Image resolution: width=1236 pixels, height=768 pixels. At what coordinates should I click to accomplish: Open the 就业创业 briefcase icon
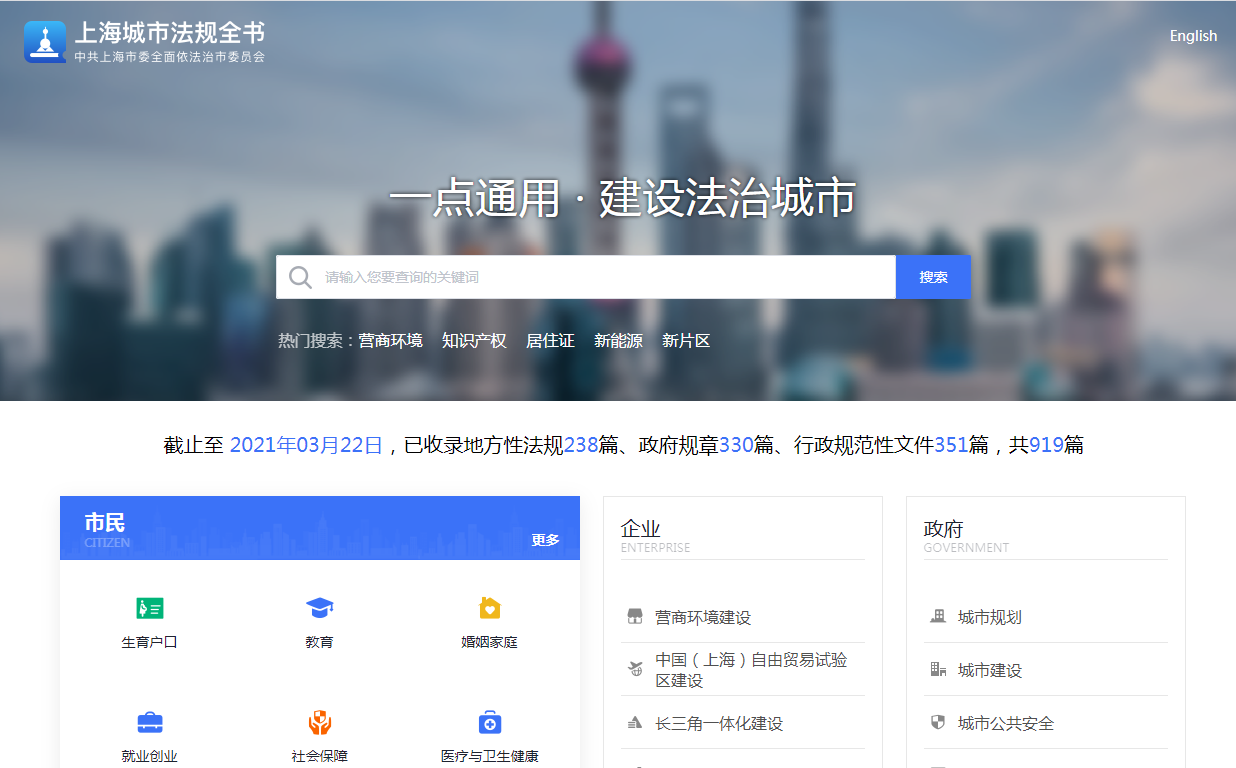click(x=150, y=722)
